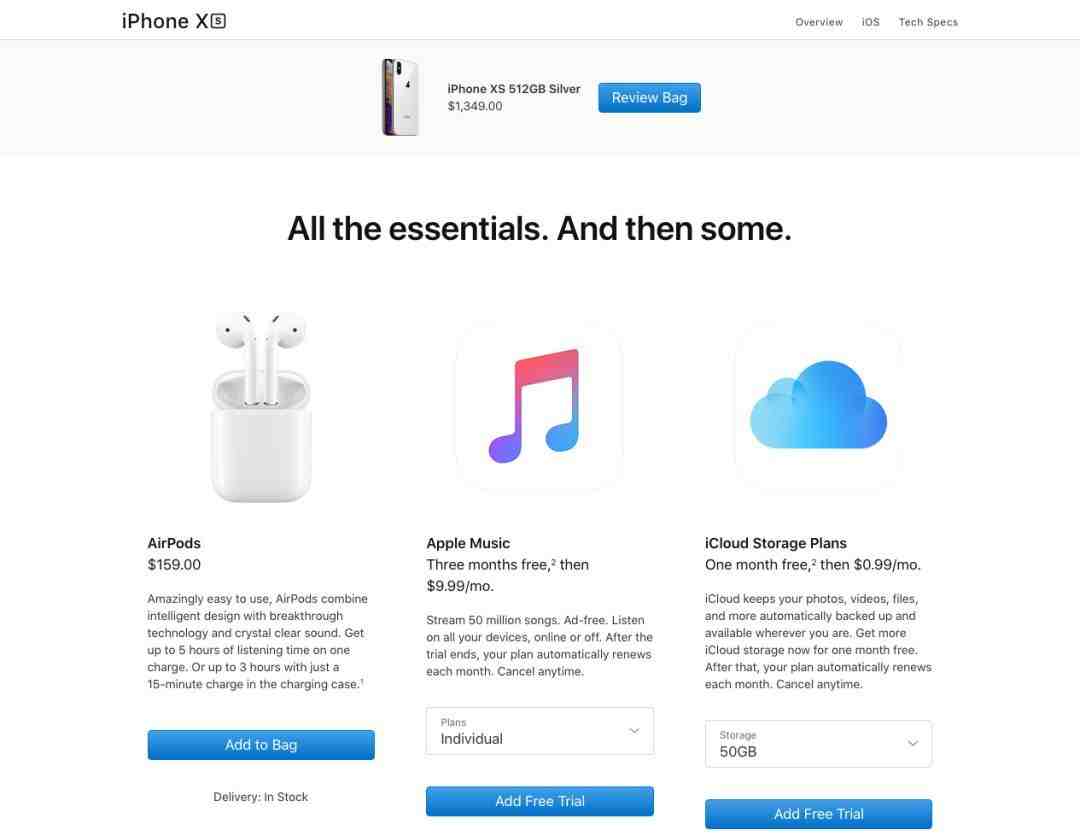Click the AirPods product title
The height and width of the screenshot is (836, 1080).
174,543
